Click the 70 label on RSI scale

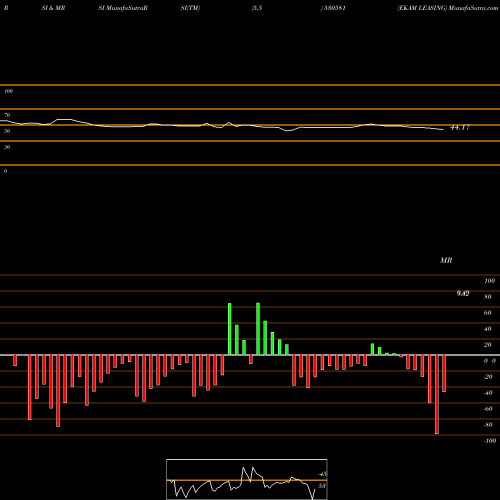click(x=7, y=115)
